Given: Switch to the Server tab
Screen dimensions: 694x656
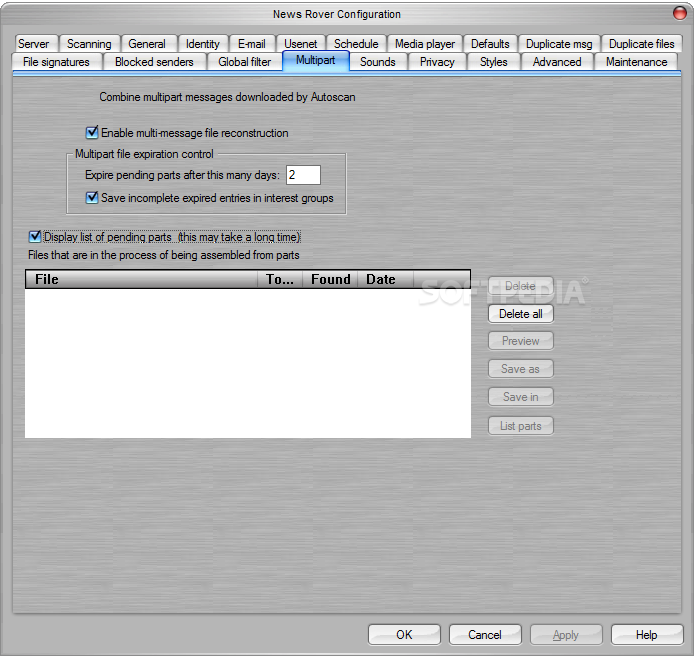Looking at the screenshot, I should click(35, 44).
